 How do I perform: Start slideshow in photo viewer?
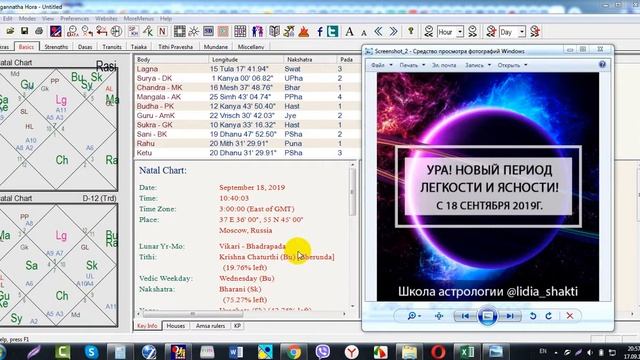coord(487,316)
